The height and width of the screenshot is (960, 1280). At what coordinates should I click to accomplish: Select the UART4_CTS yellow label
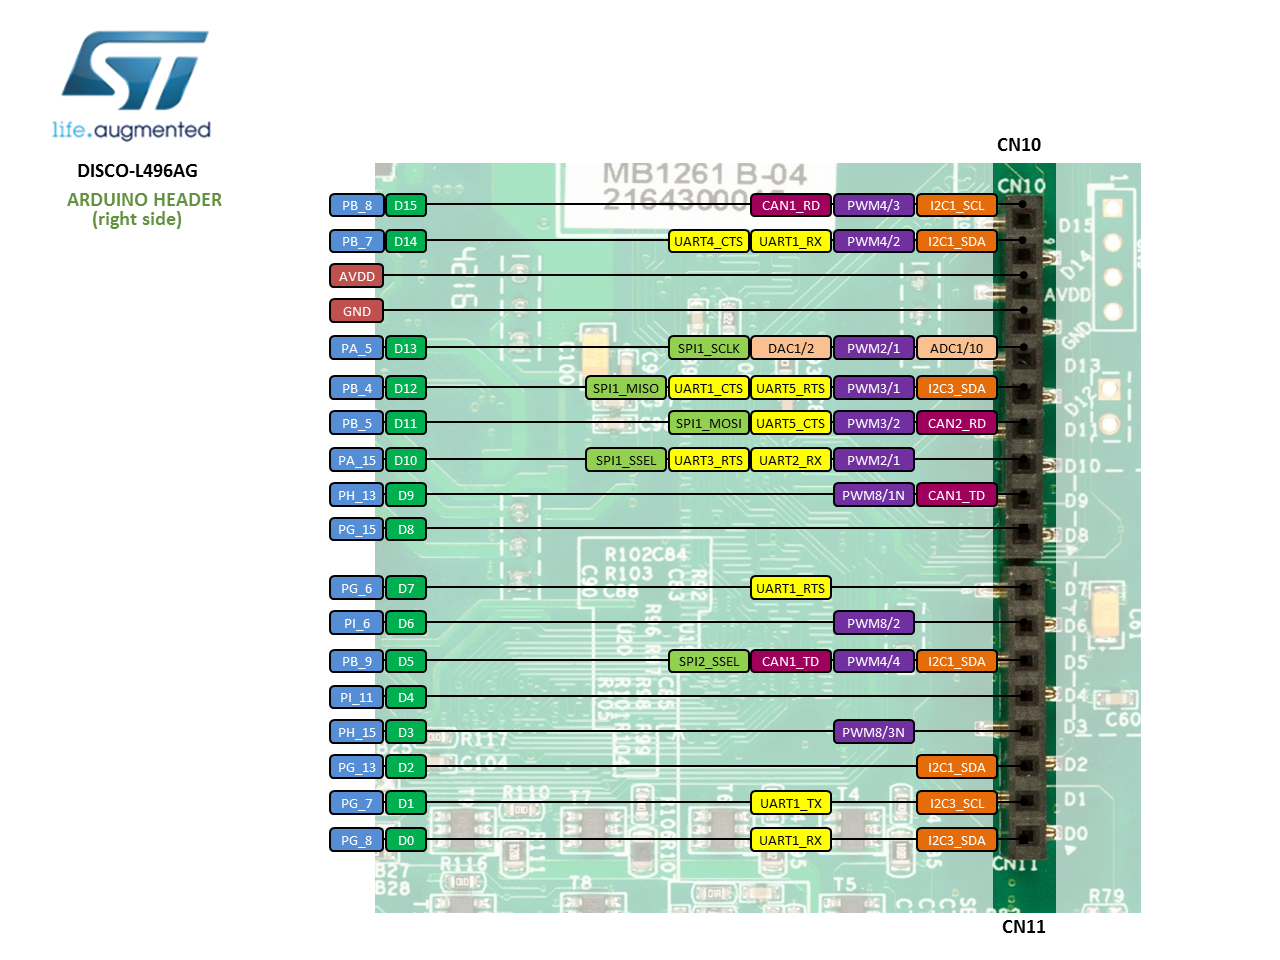[x=708, y=242]
